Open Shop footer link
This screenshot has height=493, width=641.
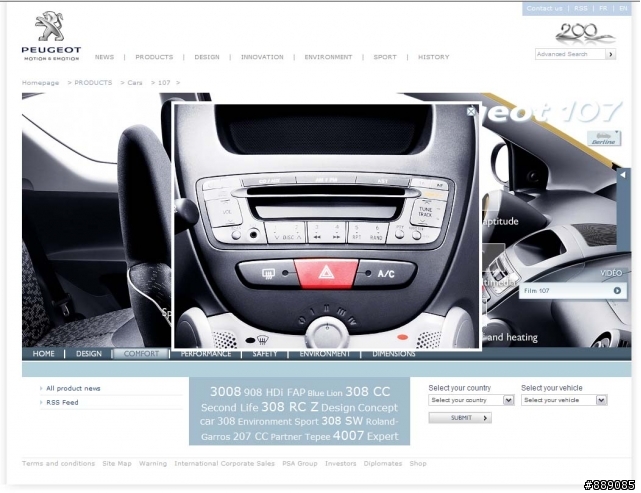pos(418,464)
